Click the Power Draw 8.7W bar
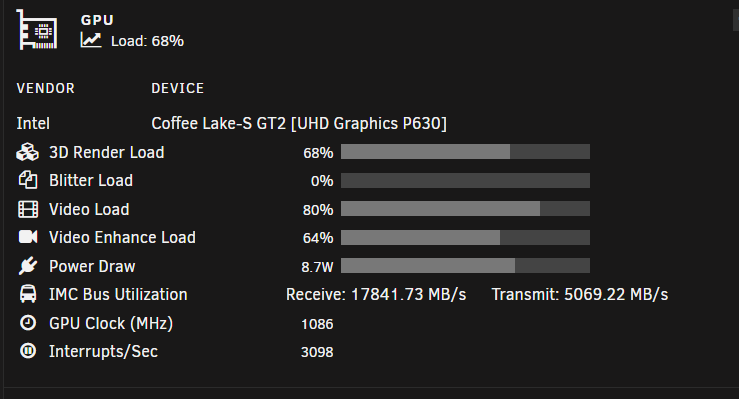The image size is (739, 399). [465, 265]
